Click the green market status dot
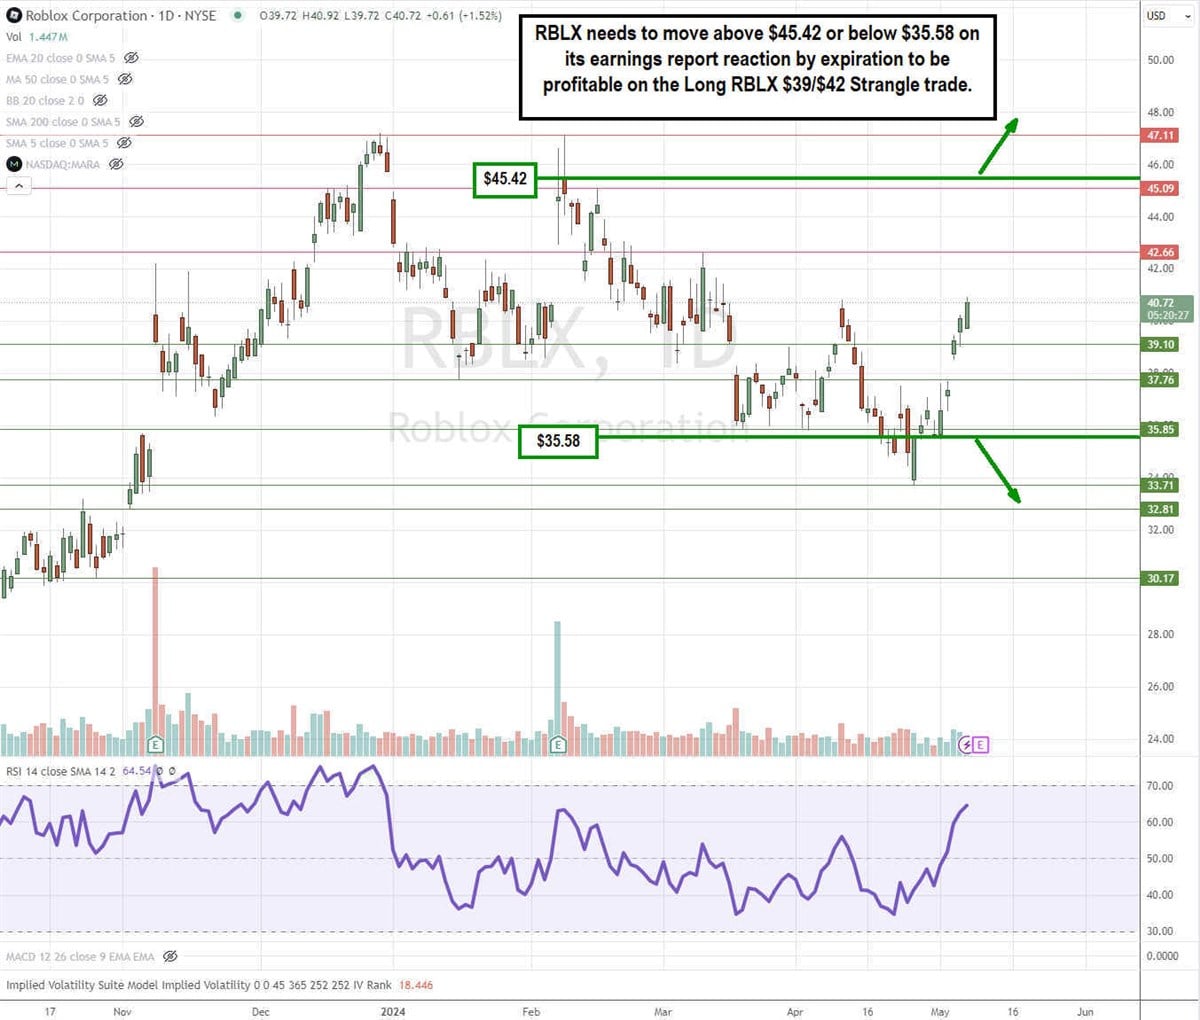 (x=237, y=15)
